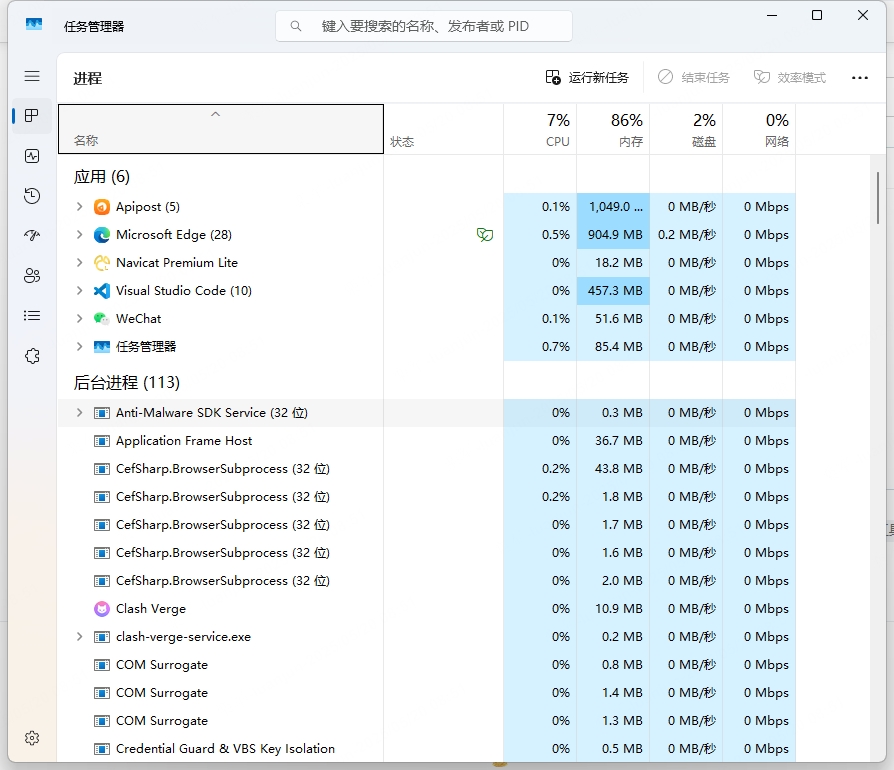This screenshot has height=770, width=894.
Task: Select Credential Guard & VBS Key Isolation row
Action: pos(426,749)
